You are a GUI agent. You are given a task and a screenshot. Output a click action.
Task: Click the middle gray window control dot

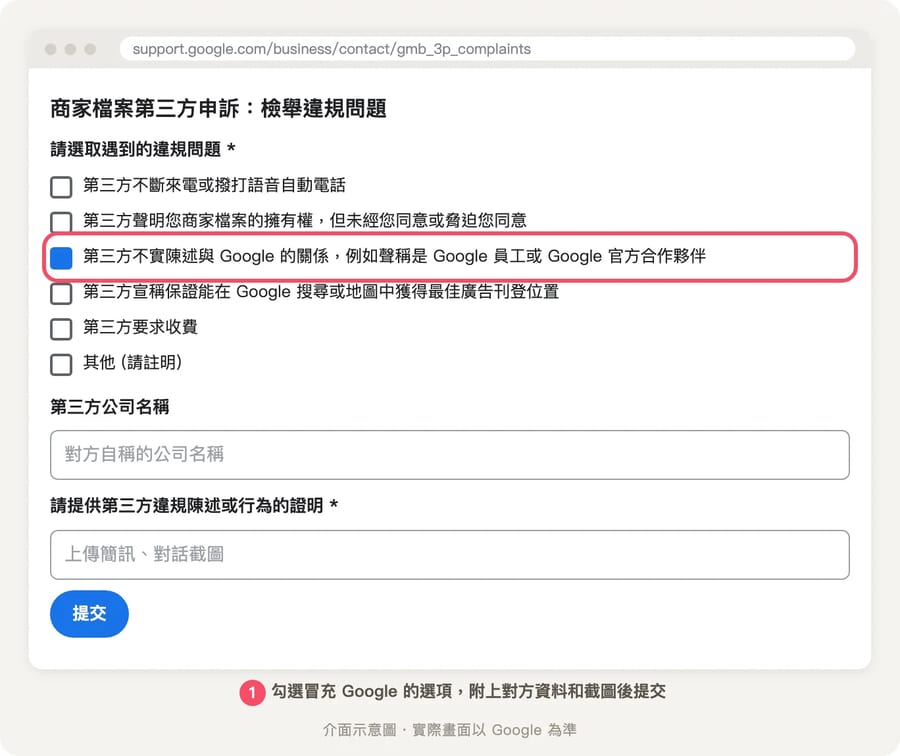71,49
